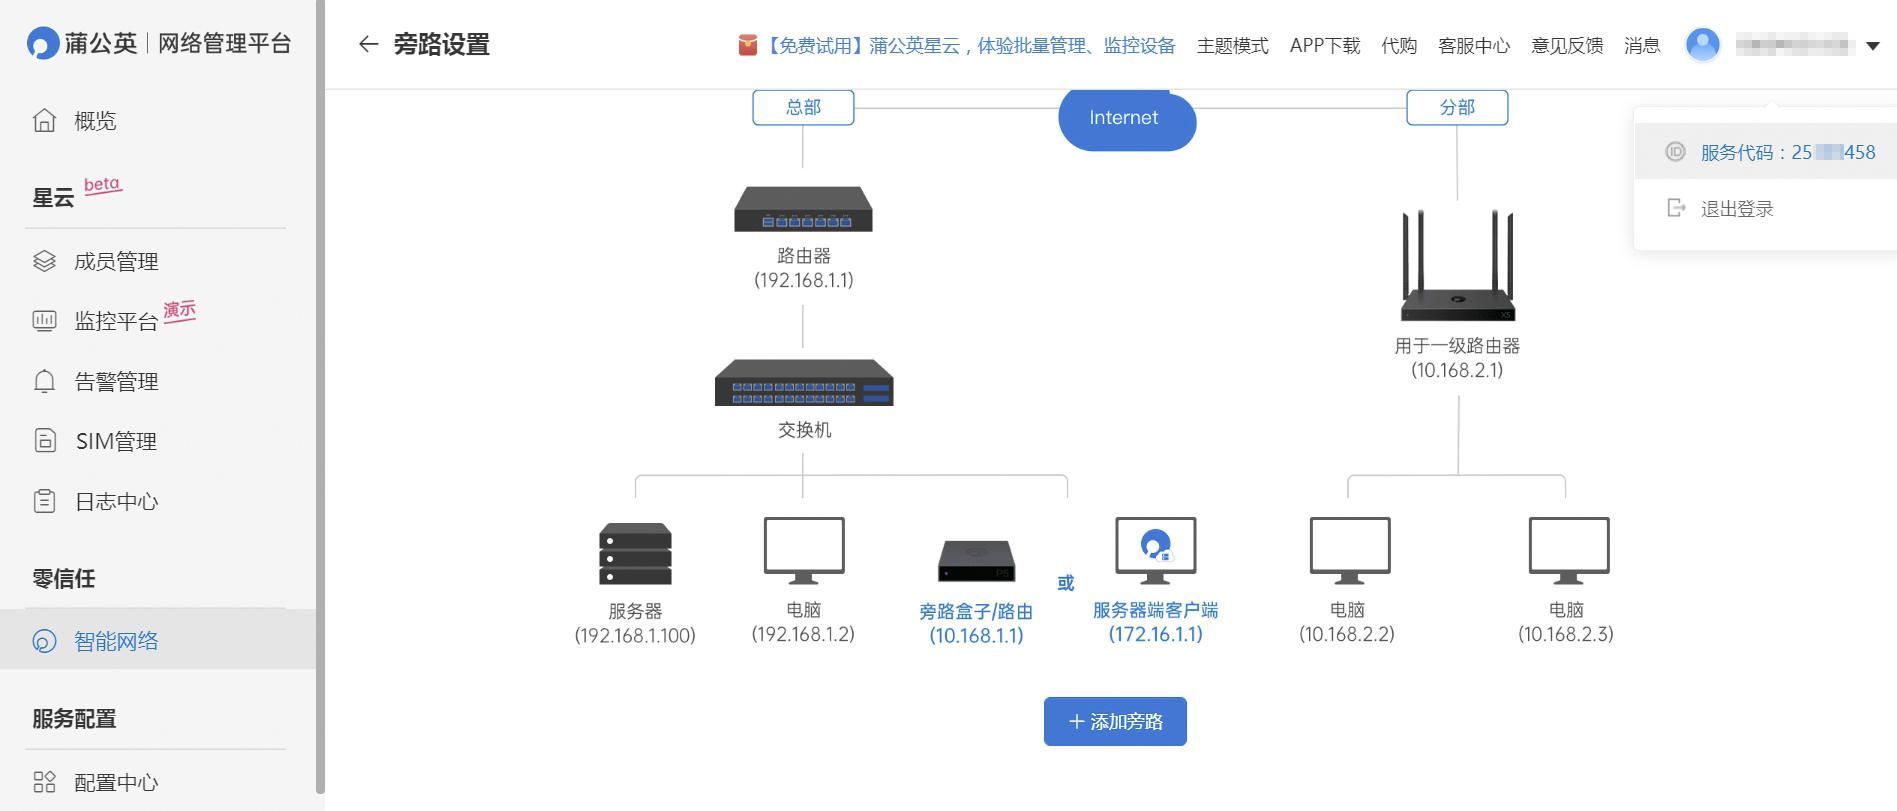1897x811 pixels.
Task: Click the user avatar icon
Action: click(1702, 45)
